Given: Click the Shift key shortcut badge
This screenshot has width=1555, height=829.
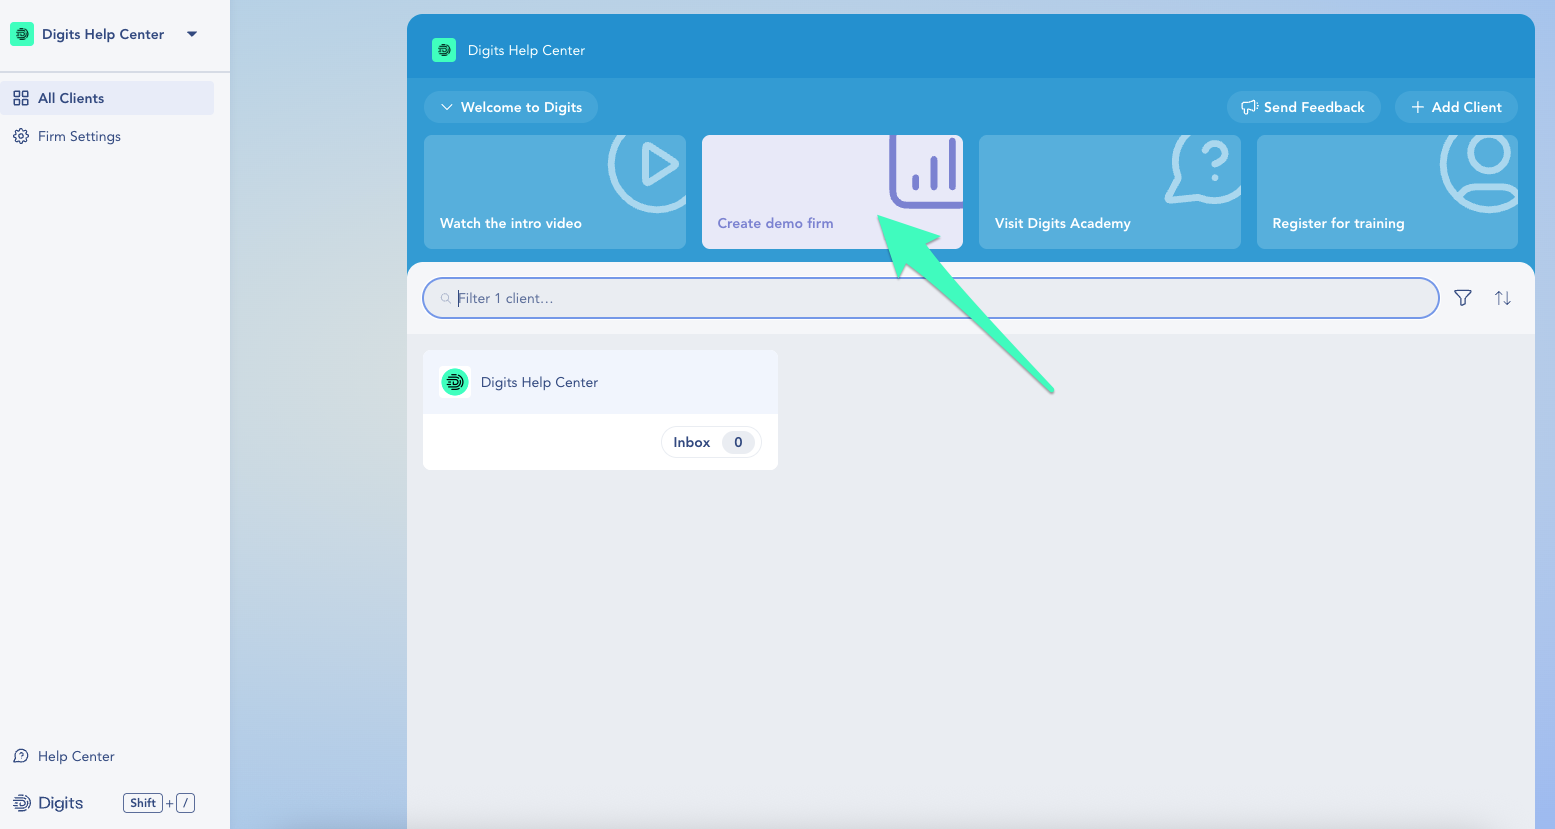Looking at the screenshot, I should [x=143, y=803].
